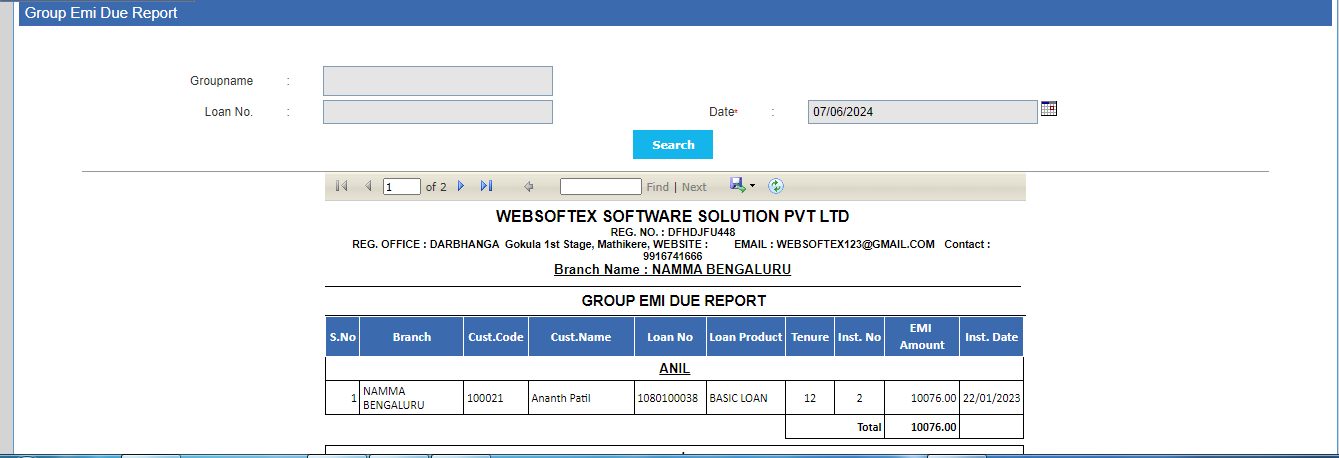
Task: Click the export save disk icon
Action: pos(737,185)
